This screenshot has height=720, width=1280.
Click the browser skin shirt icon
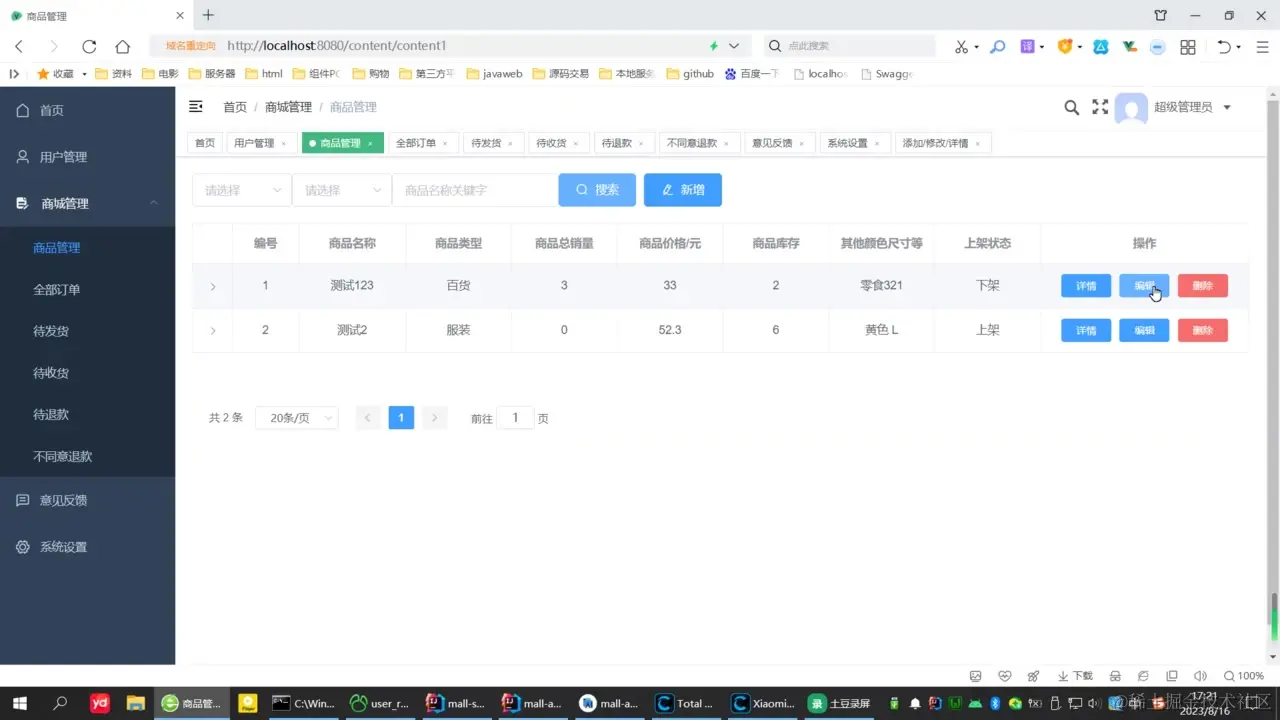[1160, 15]
